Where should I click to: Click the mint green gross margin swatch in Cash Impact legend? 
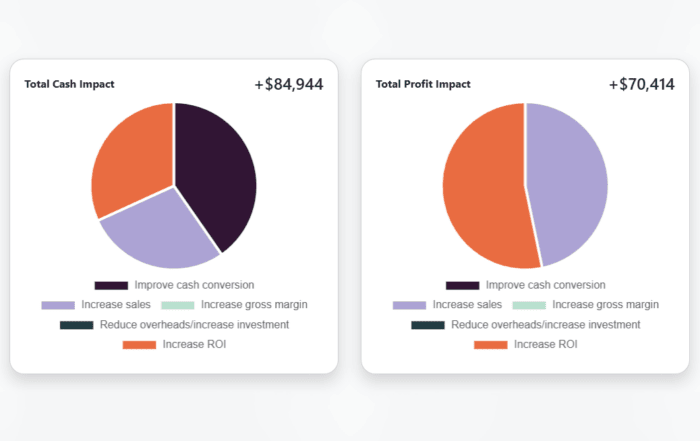(x=177, y=305)
